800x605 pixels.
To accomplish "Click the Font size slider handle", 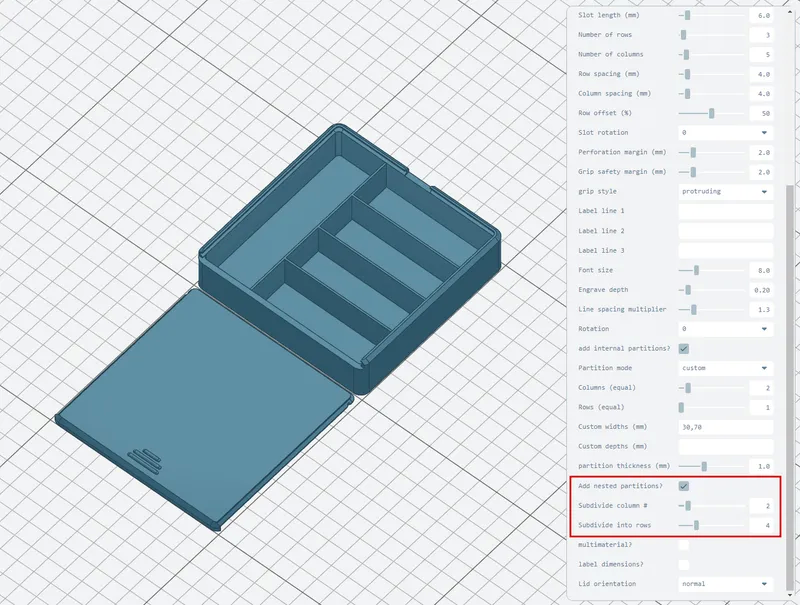I will [696, 270].
